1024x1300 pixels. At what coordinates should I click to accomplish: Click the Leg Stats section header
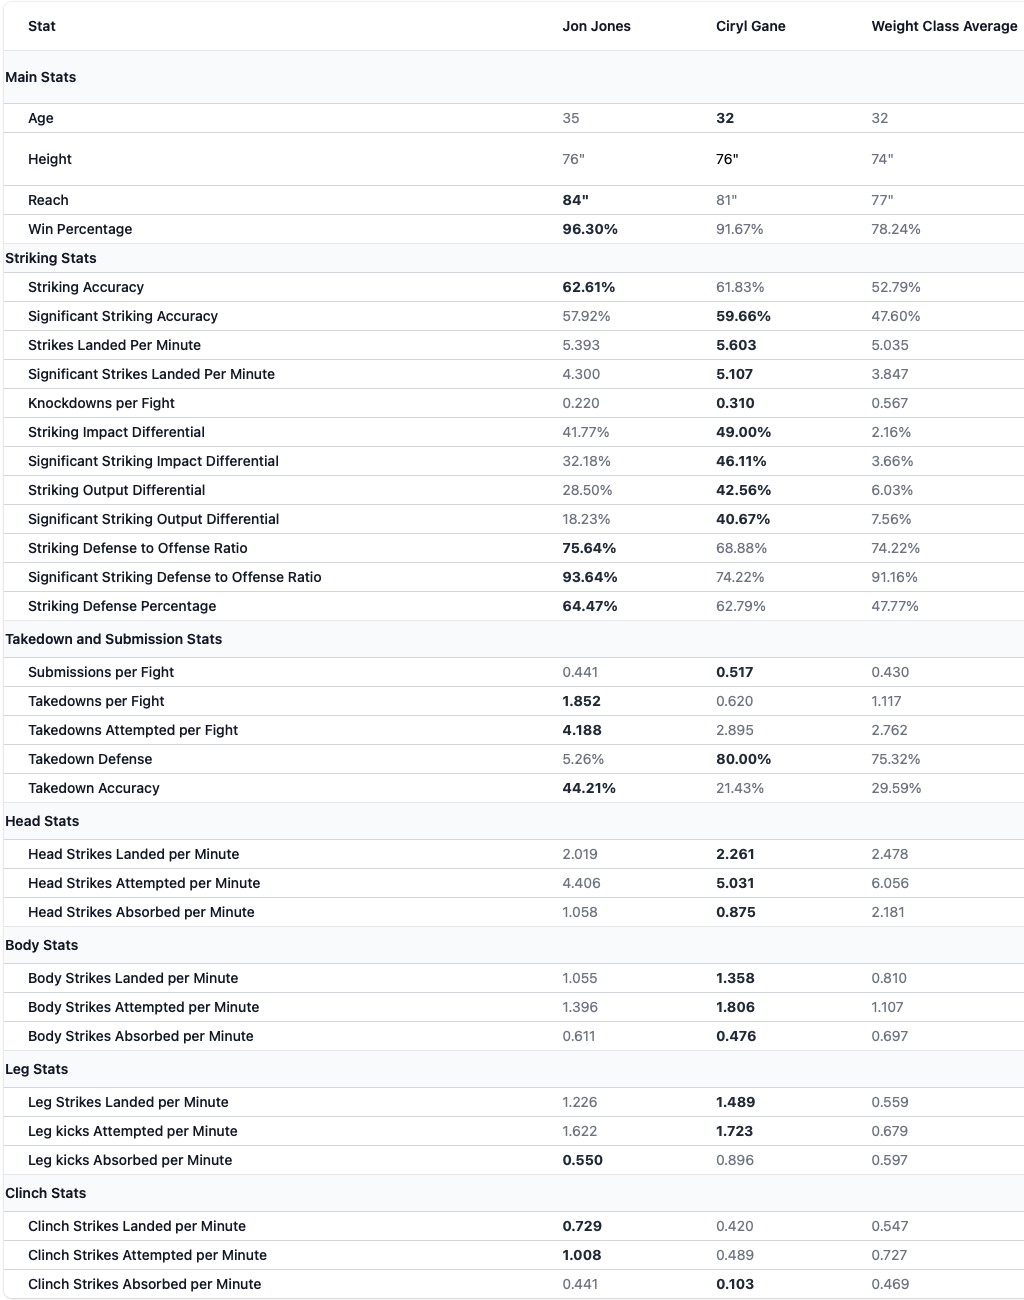pyautogui.click(x=513, y=1069)
